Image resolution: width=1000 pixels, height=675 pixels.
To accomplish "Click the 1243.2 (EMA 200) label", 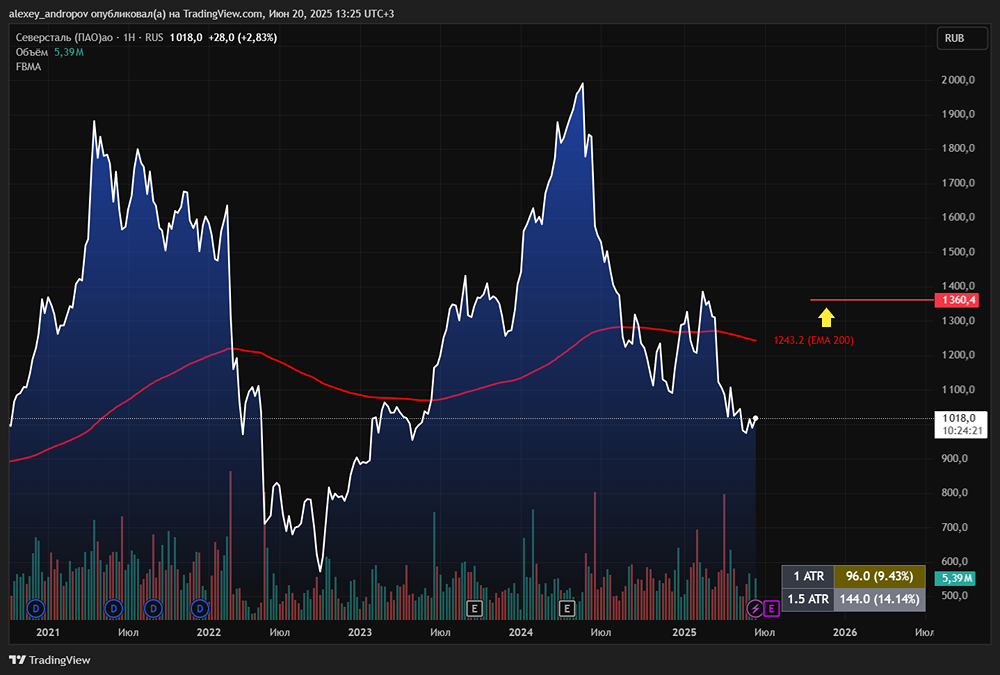I will tap(813, 340).
